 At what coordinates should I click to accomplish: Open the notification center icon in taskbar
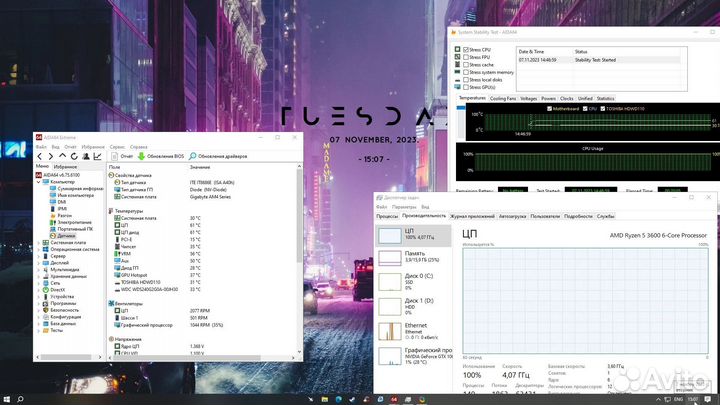point(708,399)
